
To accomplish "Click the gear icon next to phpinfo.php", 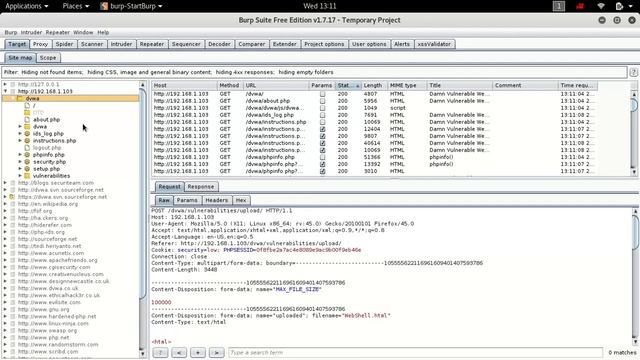I will [27, 155].
